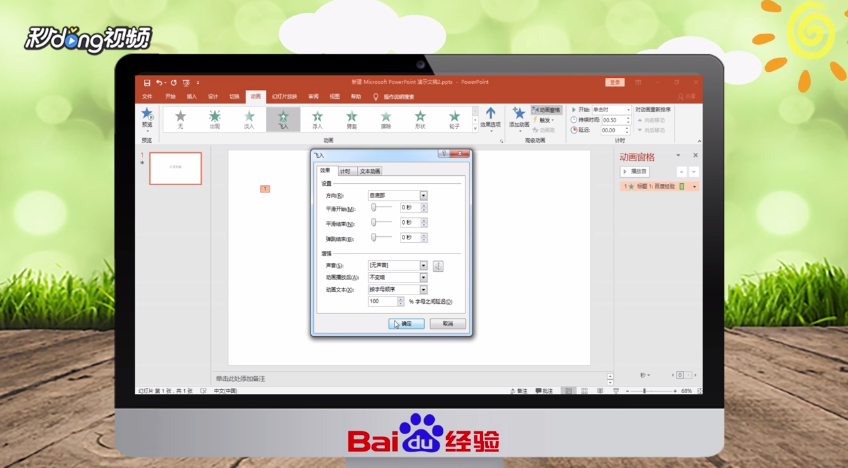The image size is (848, 468).
Task: Select the Split (劈裂) animation effect
Action: pos(352,119)
